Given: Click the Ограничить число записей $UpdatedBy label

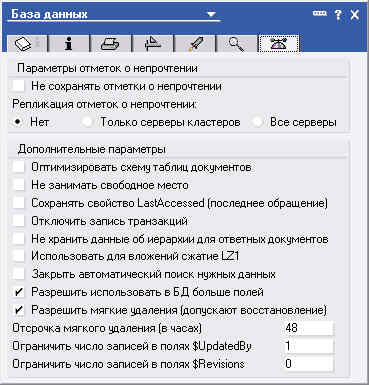Looking at the screenshot, I should (x=132, y=346).
